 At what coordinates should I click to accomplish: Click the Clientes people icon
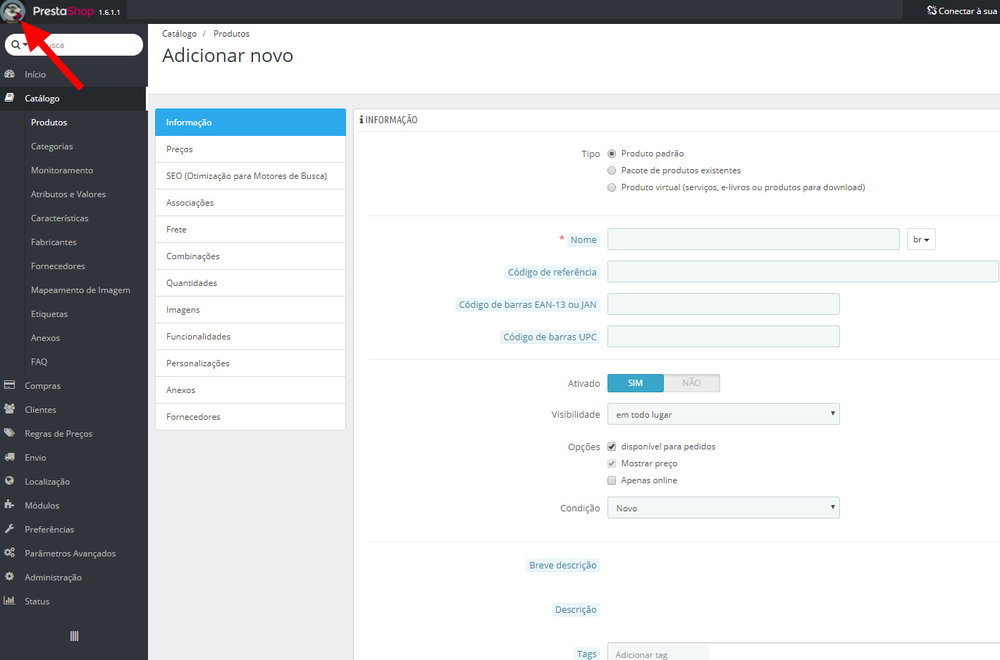(x=9, y=409)
